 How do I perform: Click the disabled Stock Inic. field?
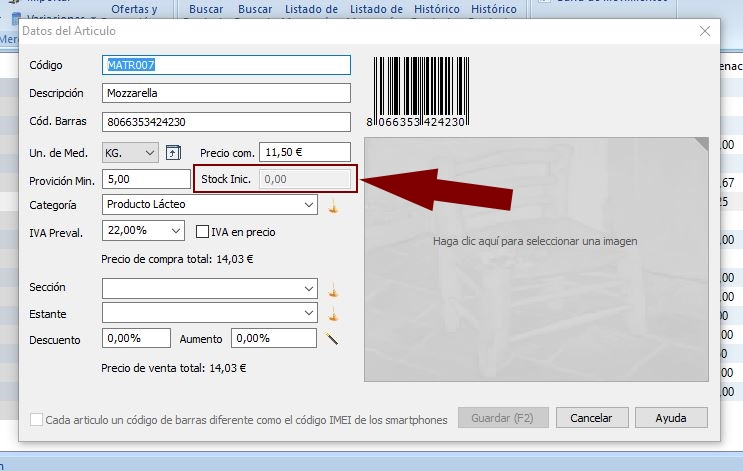tap(305, 179)
